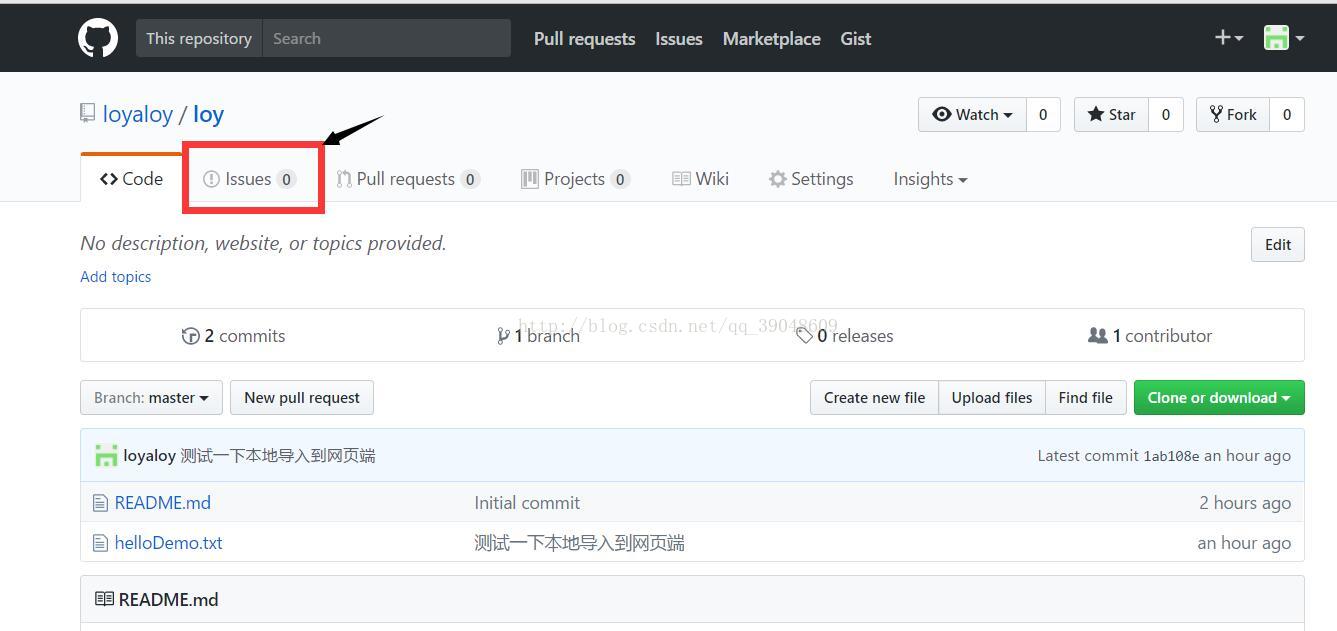This screenshot has width=1337, height=631.
Task: Click Find file button
Action: pyautogui.click(x=1086, y=397)
